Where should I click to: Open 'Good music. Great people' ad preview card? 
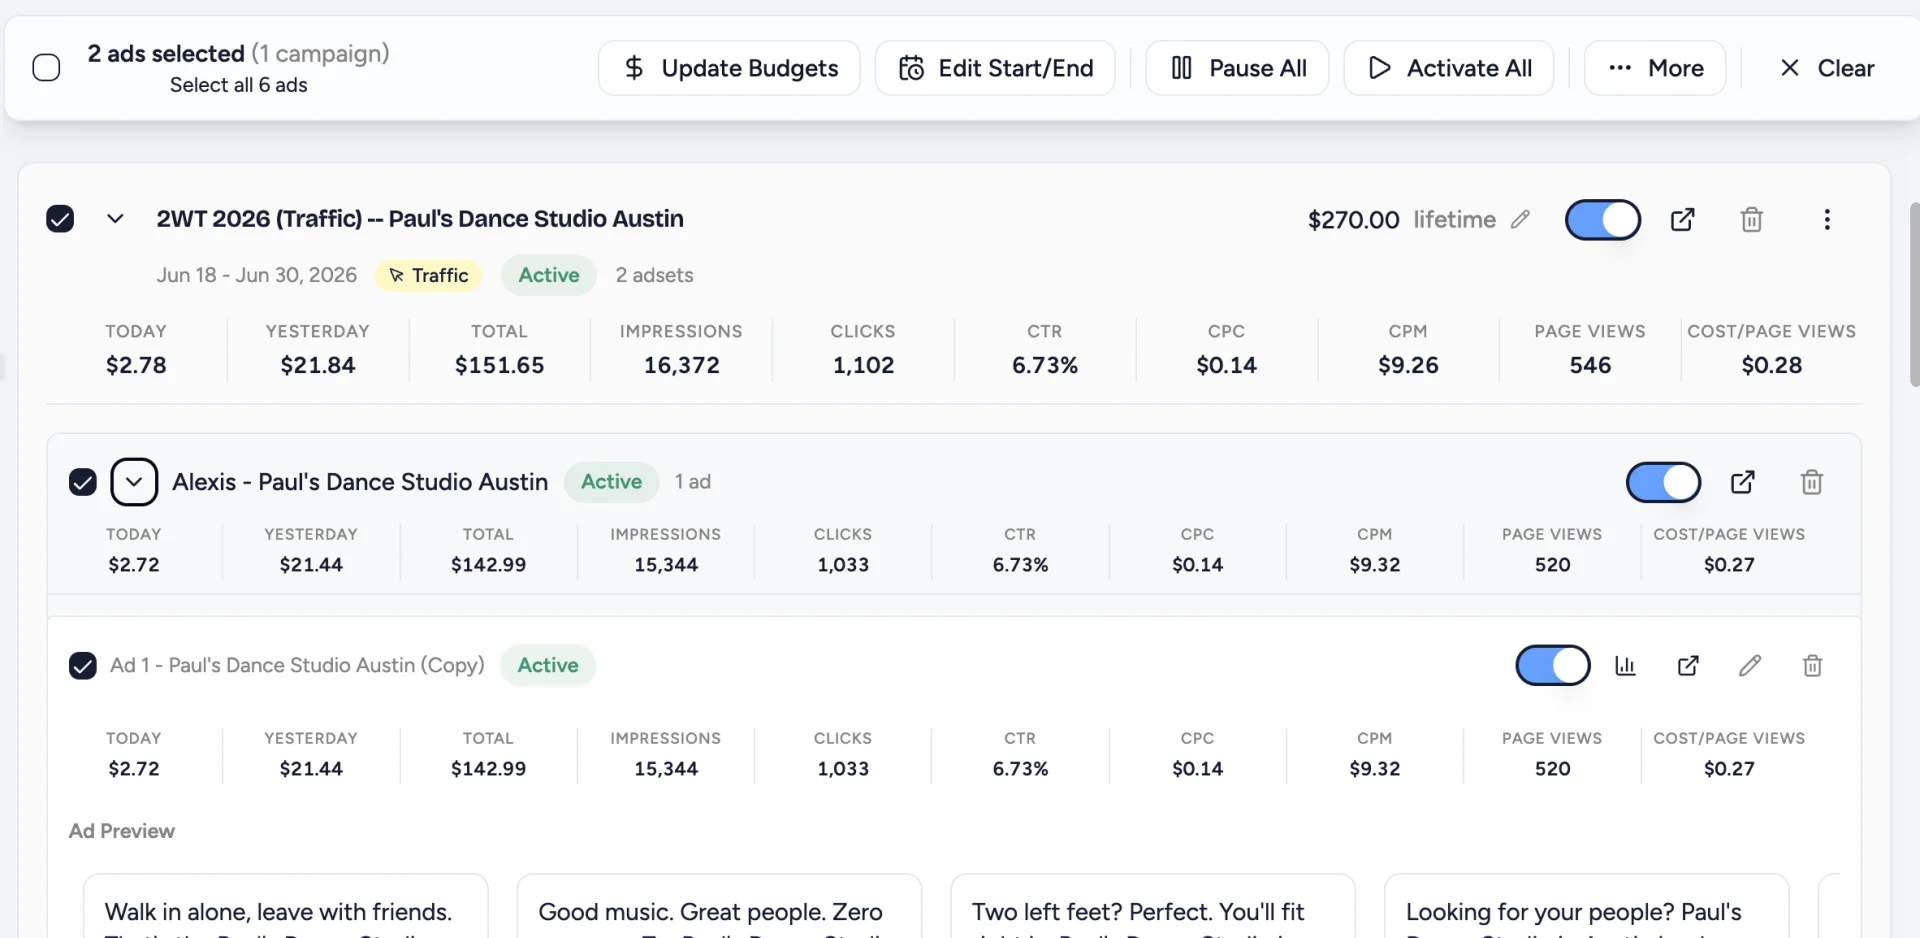coord(719,906)
